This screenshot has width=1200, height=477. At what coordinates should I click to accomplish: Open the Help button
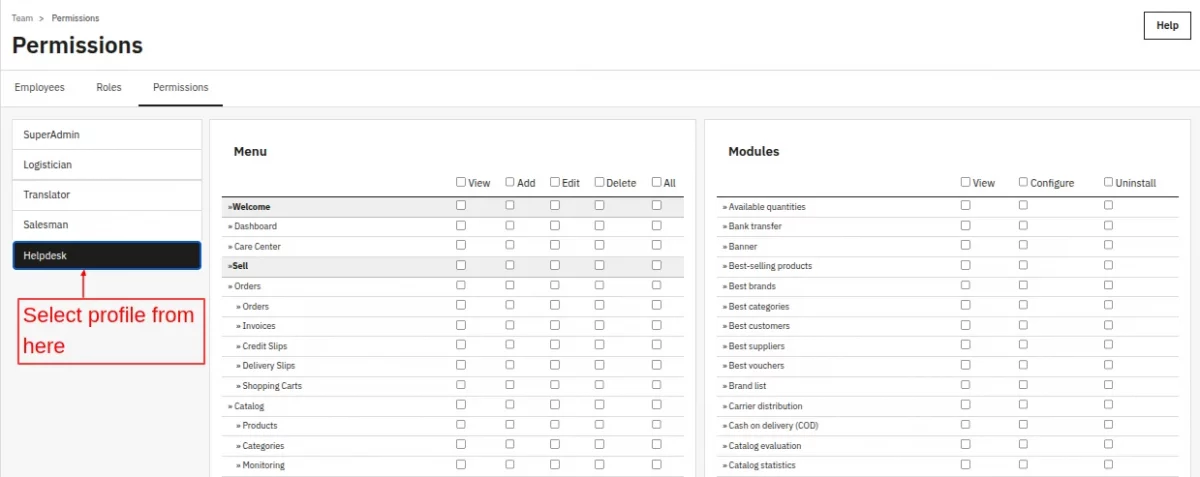pos(1167,26)
